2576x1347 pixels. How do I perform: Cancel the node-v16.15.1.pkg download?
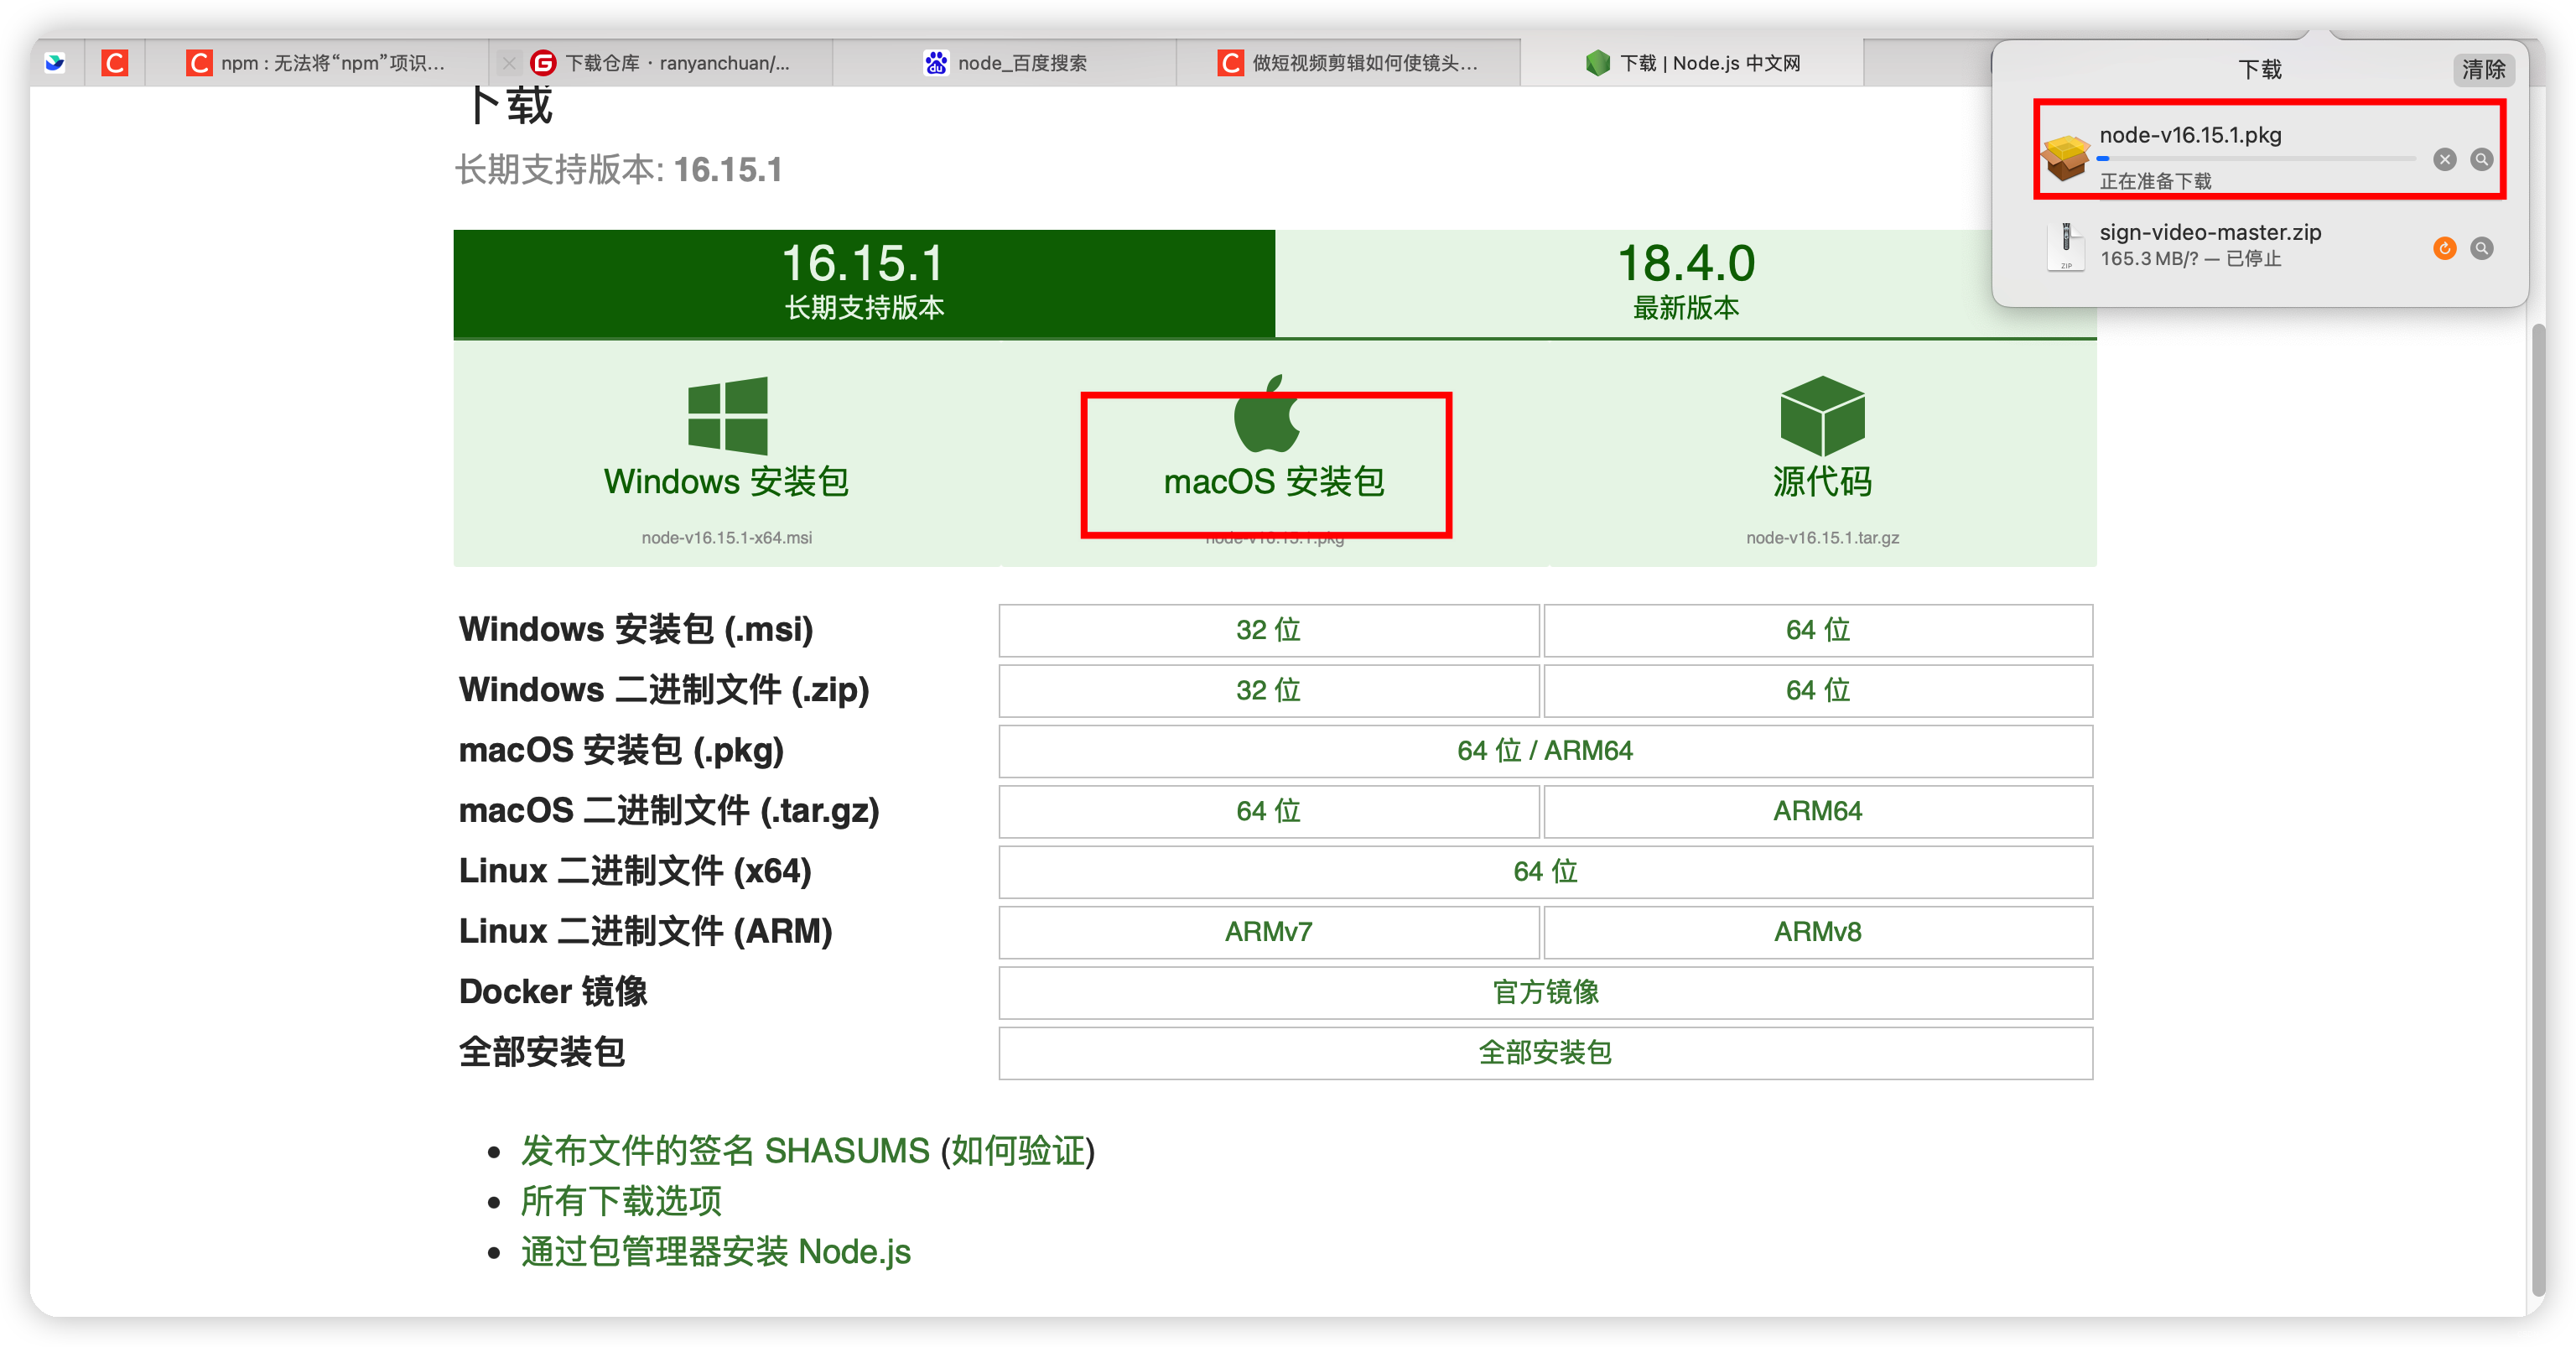point(2444,159)
